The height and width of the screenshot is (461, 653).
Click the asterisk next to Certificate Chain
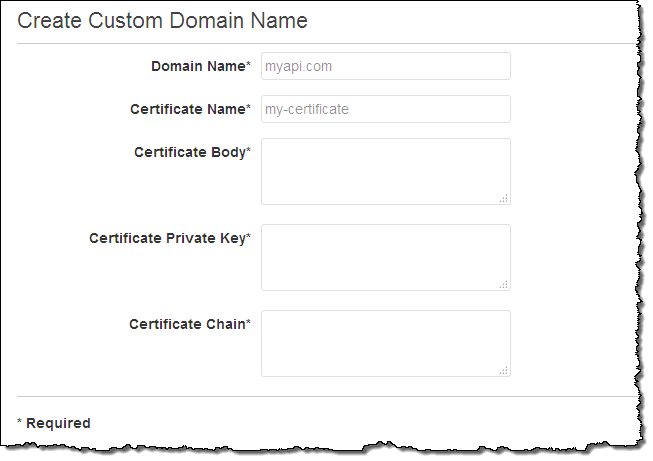(248, 323)
